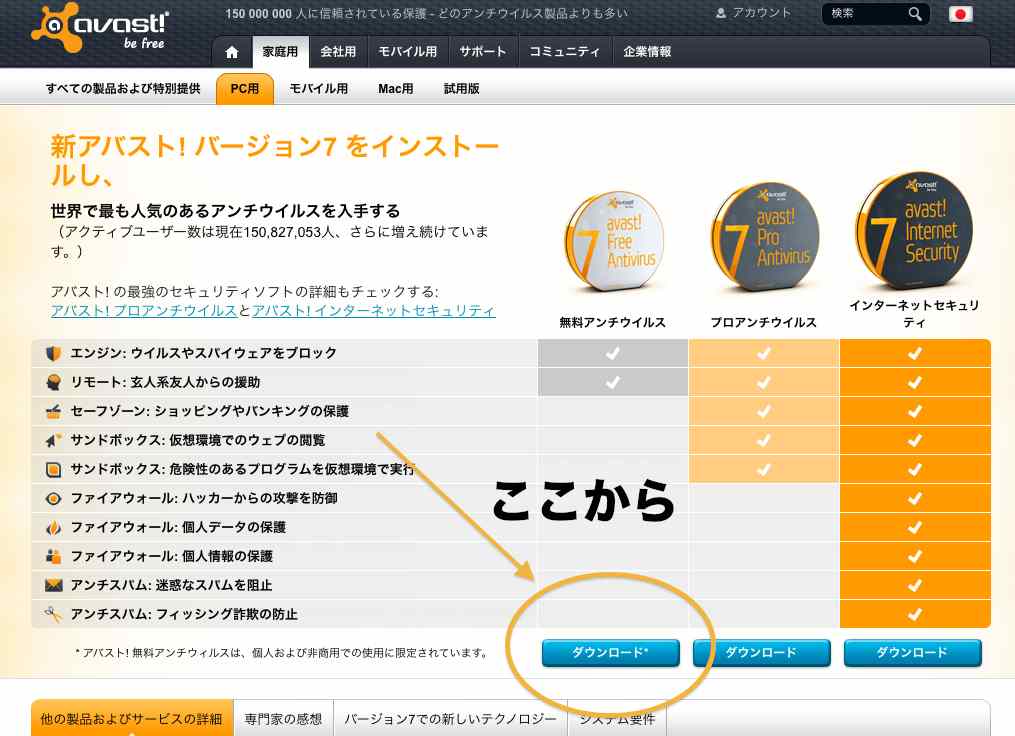The image size is (1015, 736).
Task: Open the コミュニティ menu item
Action: point(564,52)
